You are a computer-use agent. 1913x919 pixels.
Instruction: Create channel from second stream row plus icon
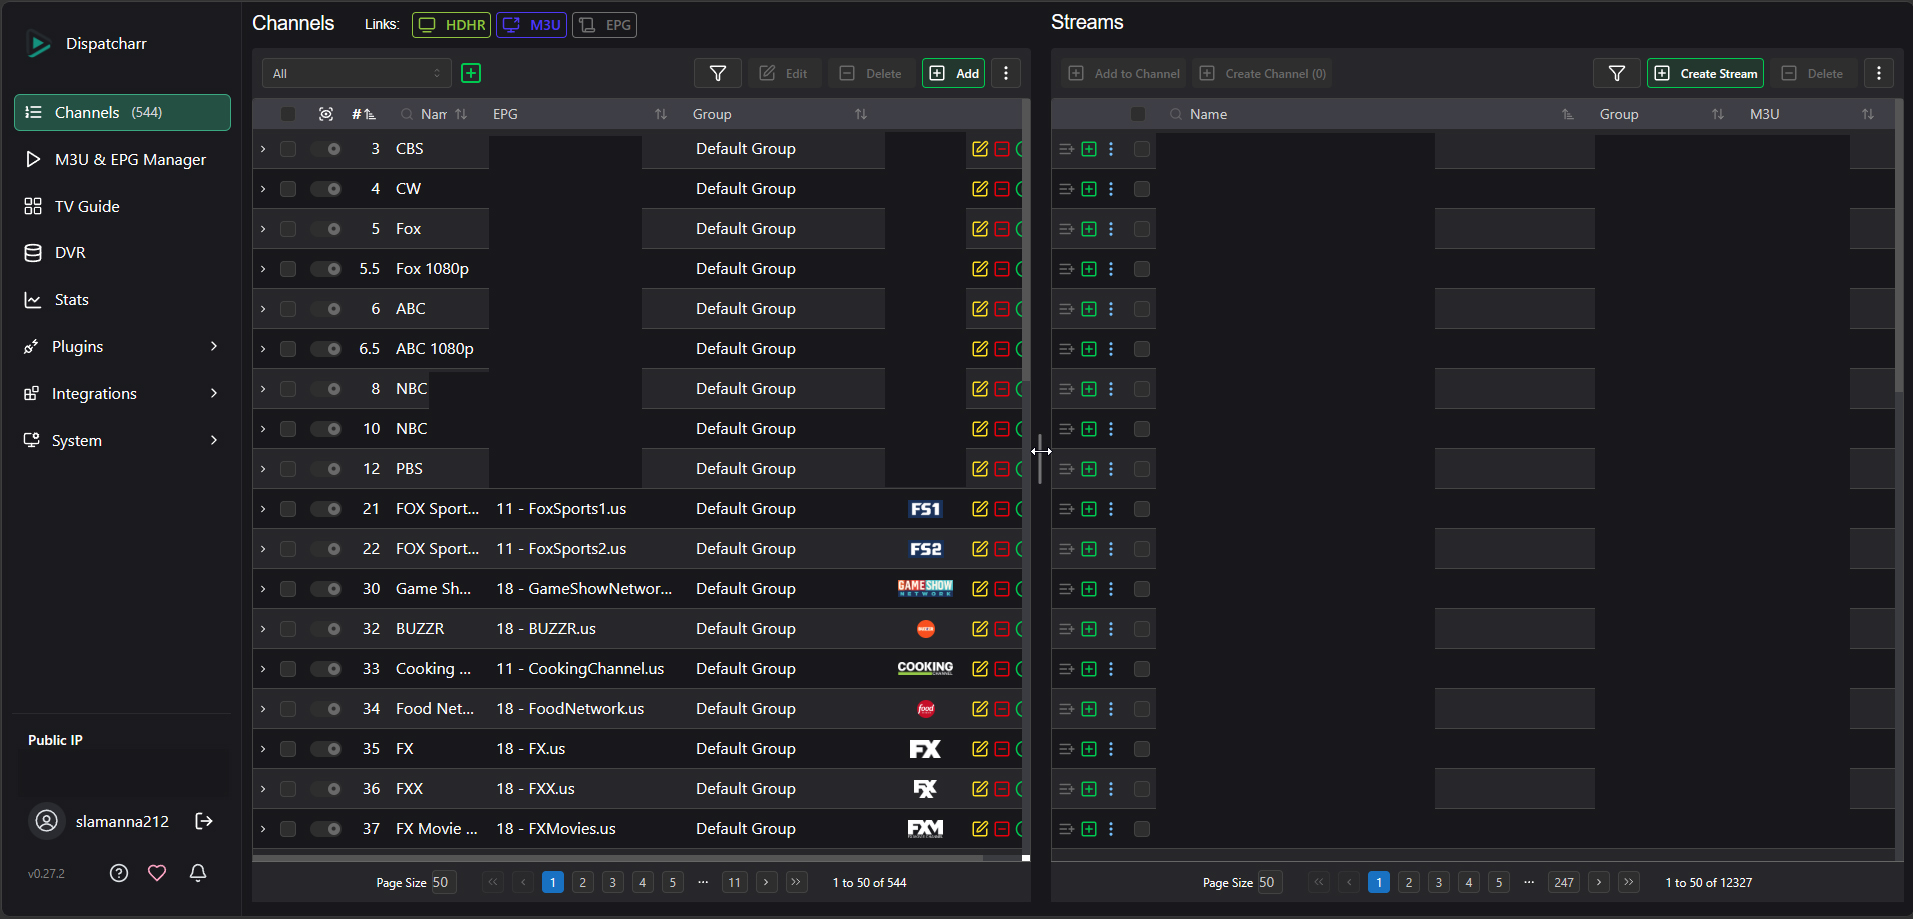point(1089,189)
